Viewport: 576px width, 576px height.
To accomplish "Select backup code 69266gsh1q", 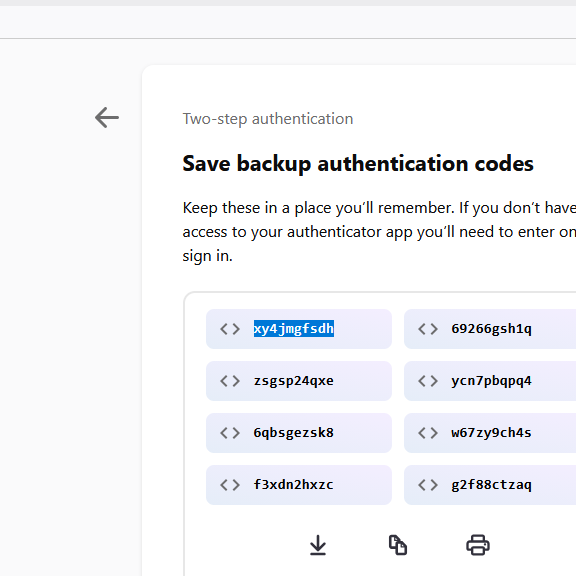I will [x=491, y=329].
